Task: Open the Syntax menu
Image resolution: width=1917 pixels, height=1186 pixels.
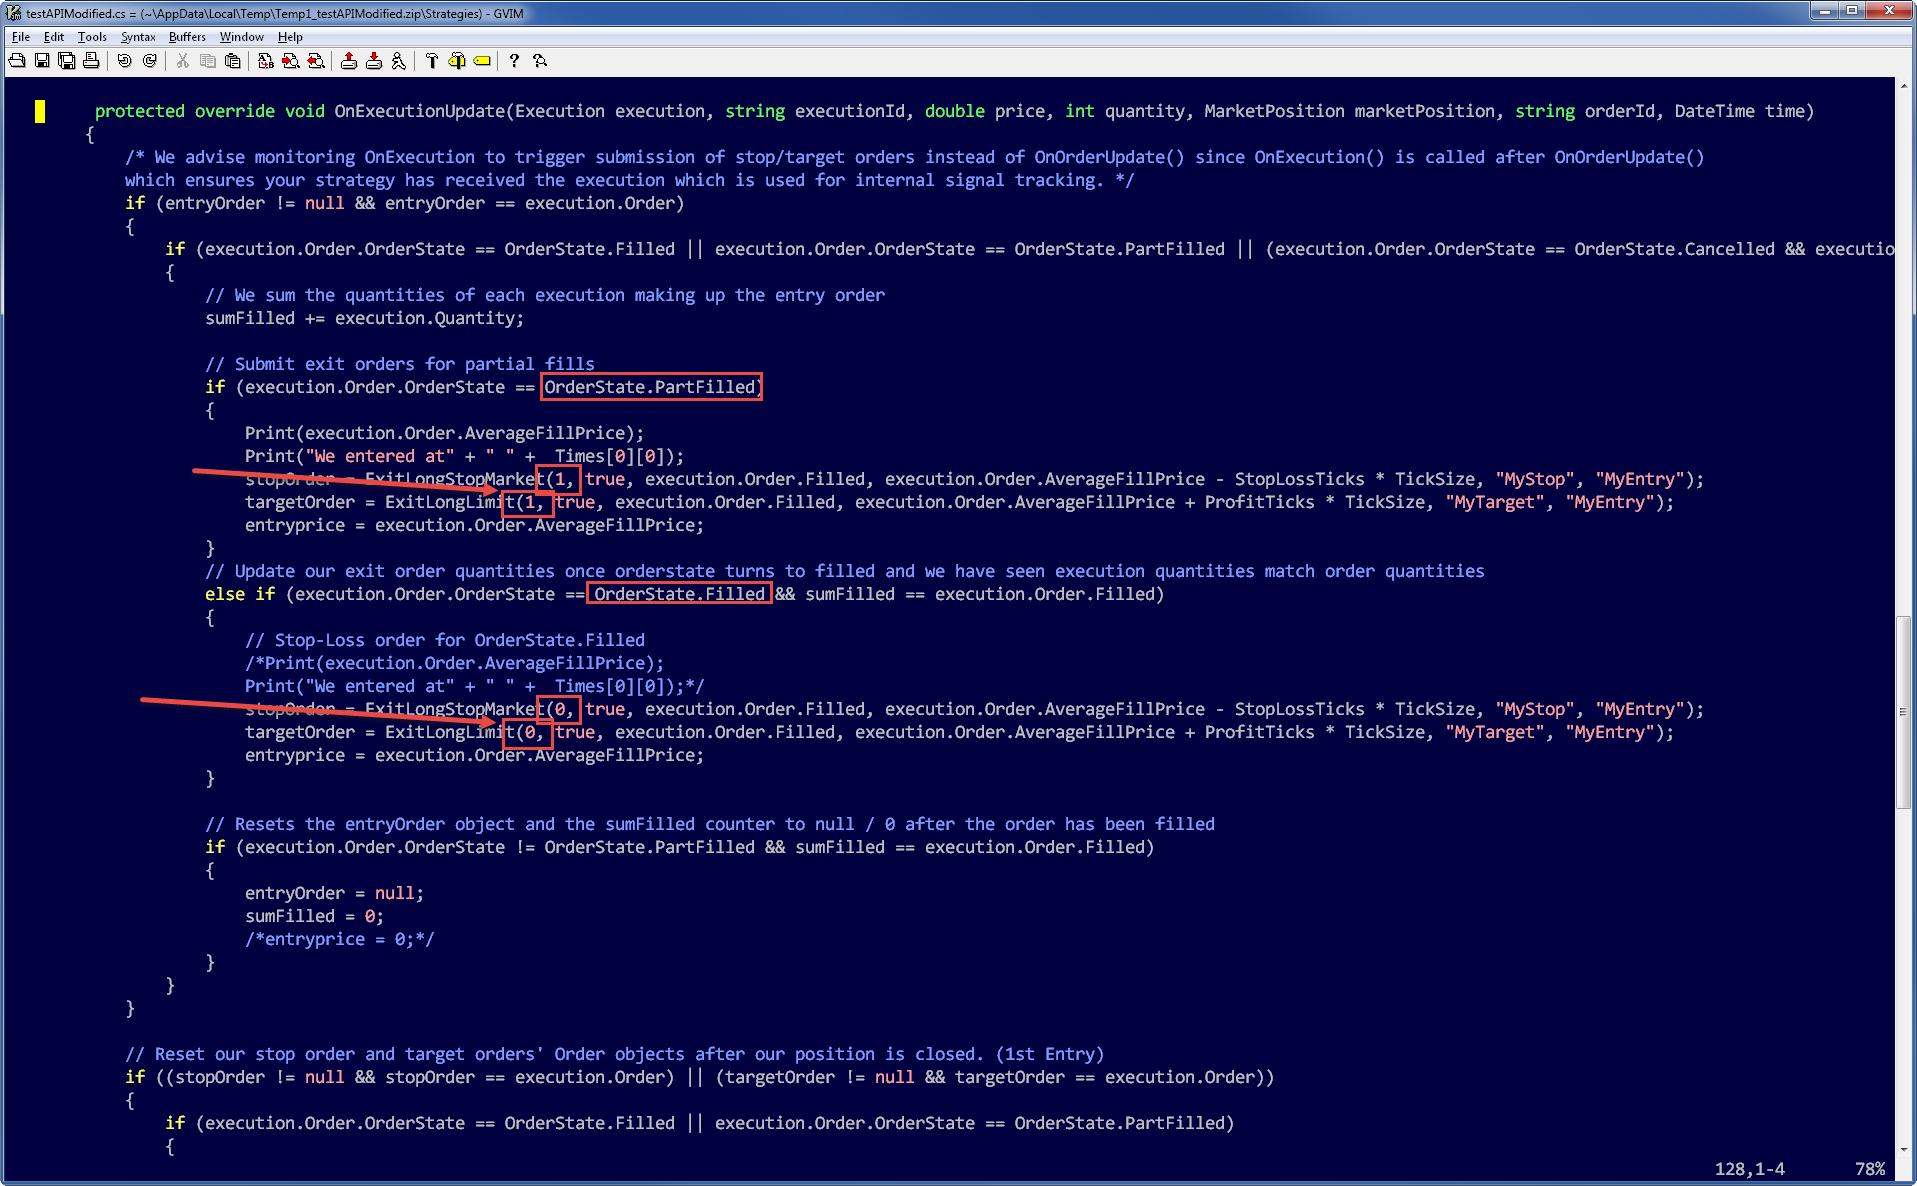Action: tap(138, 37)
